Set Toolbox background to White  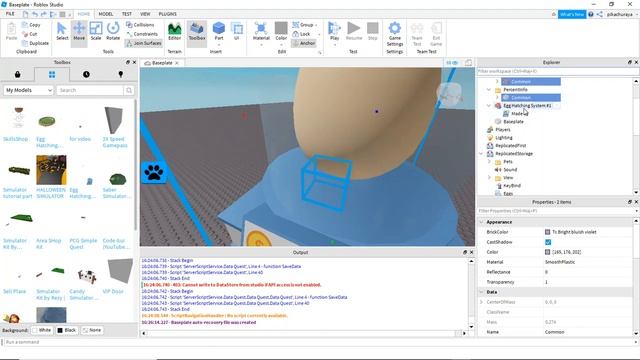point(42,330)
